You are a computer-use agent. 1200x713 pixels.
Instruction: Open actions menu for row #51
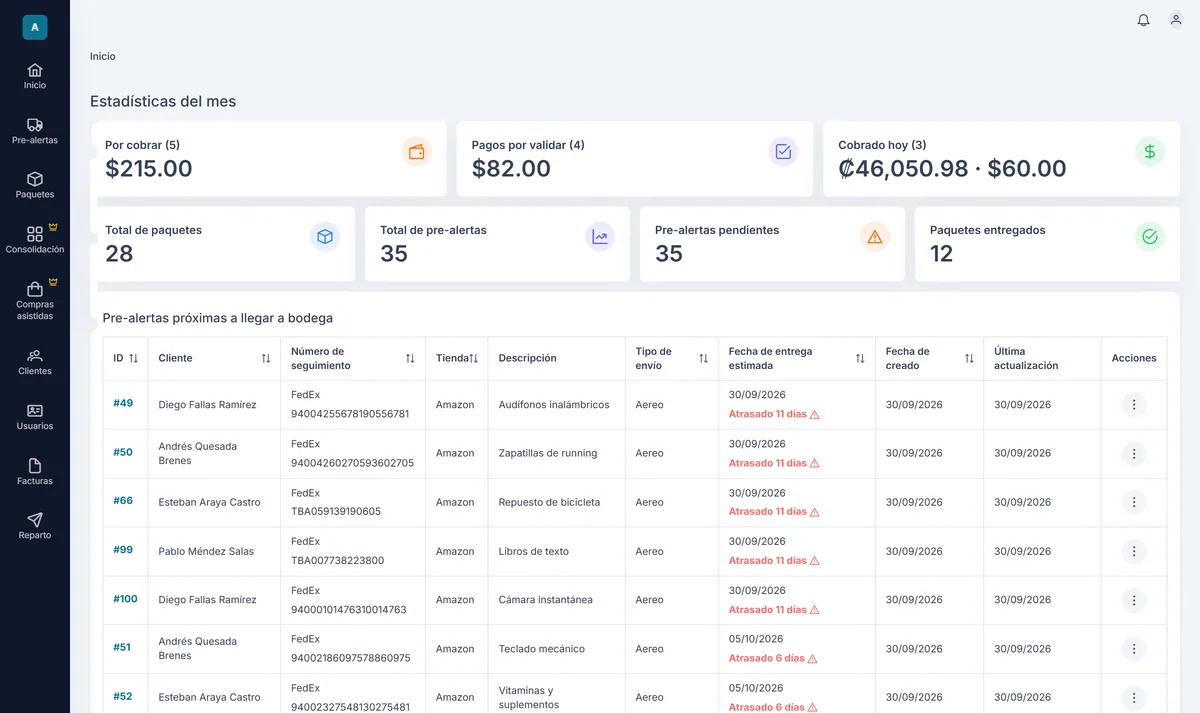click(x=1134, y=649)
